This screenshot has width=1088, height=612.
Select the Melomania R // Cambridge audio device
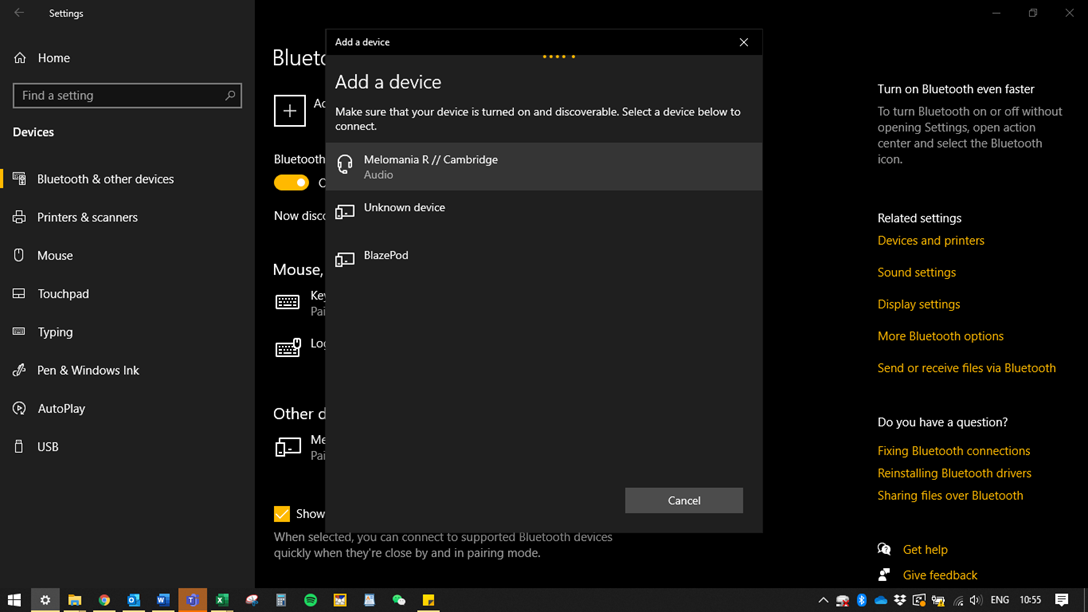tap(543, 166)
